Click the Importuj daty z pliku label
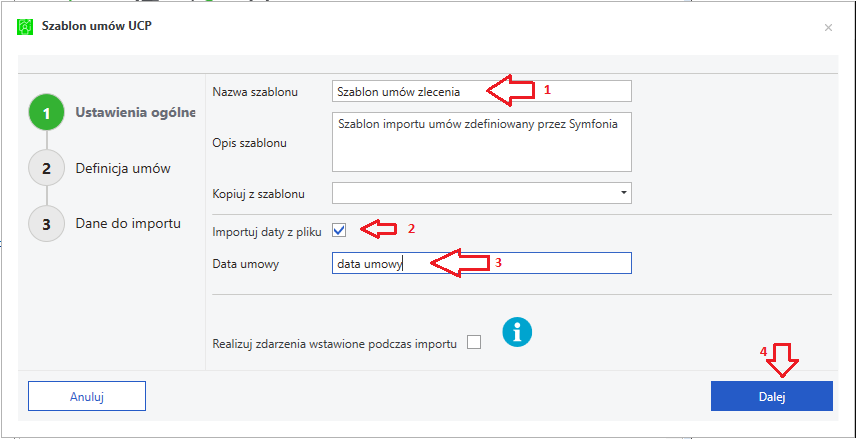Screen dimensions: 858x439 tap(267, 232)
